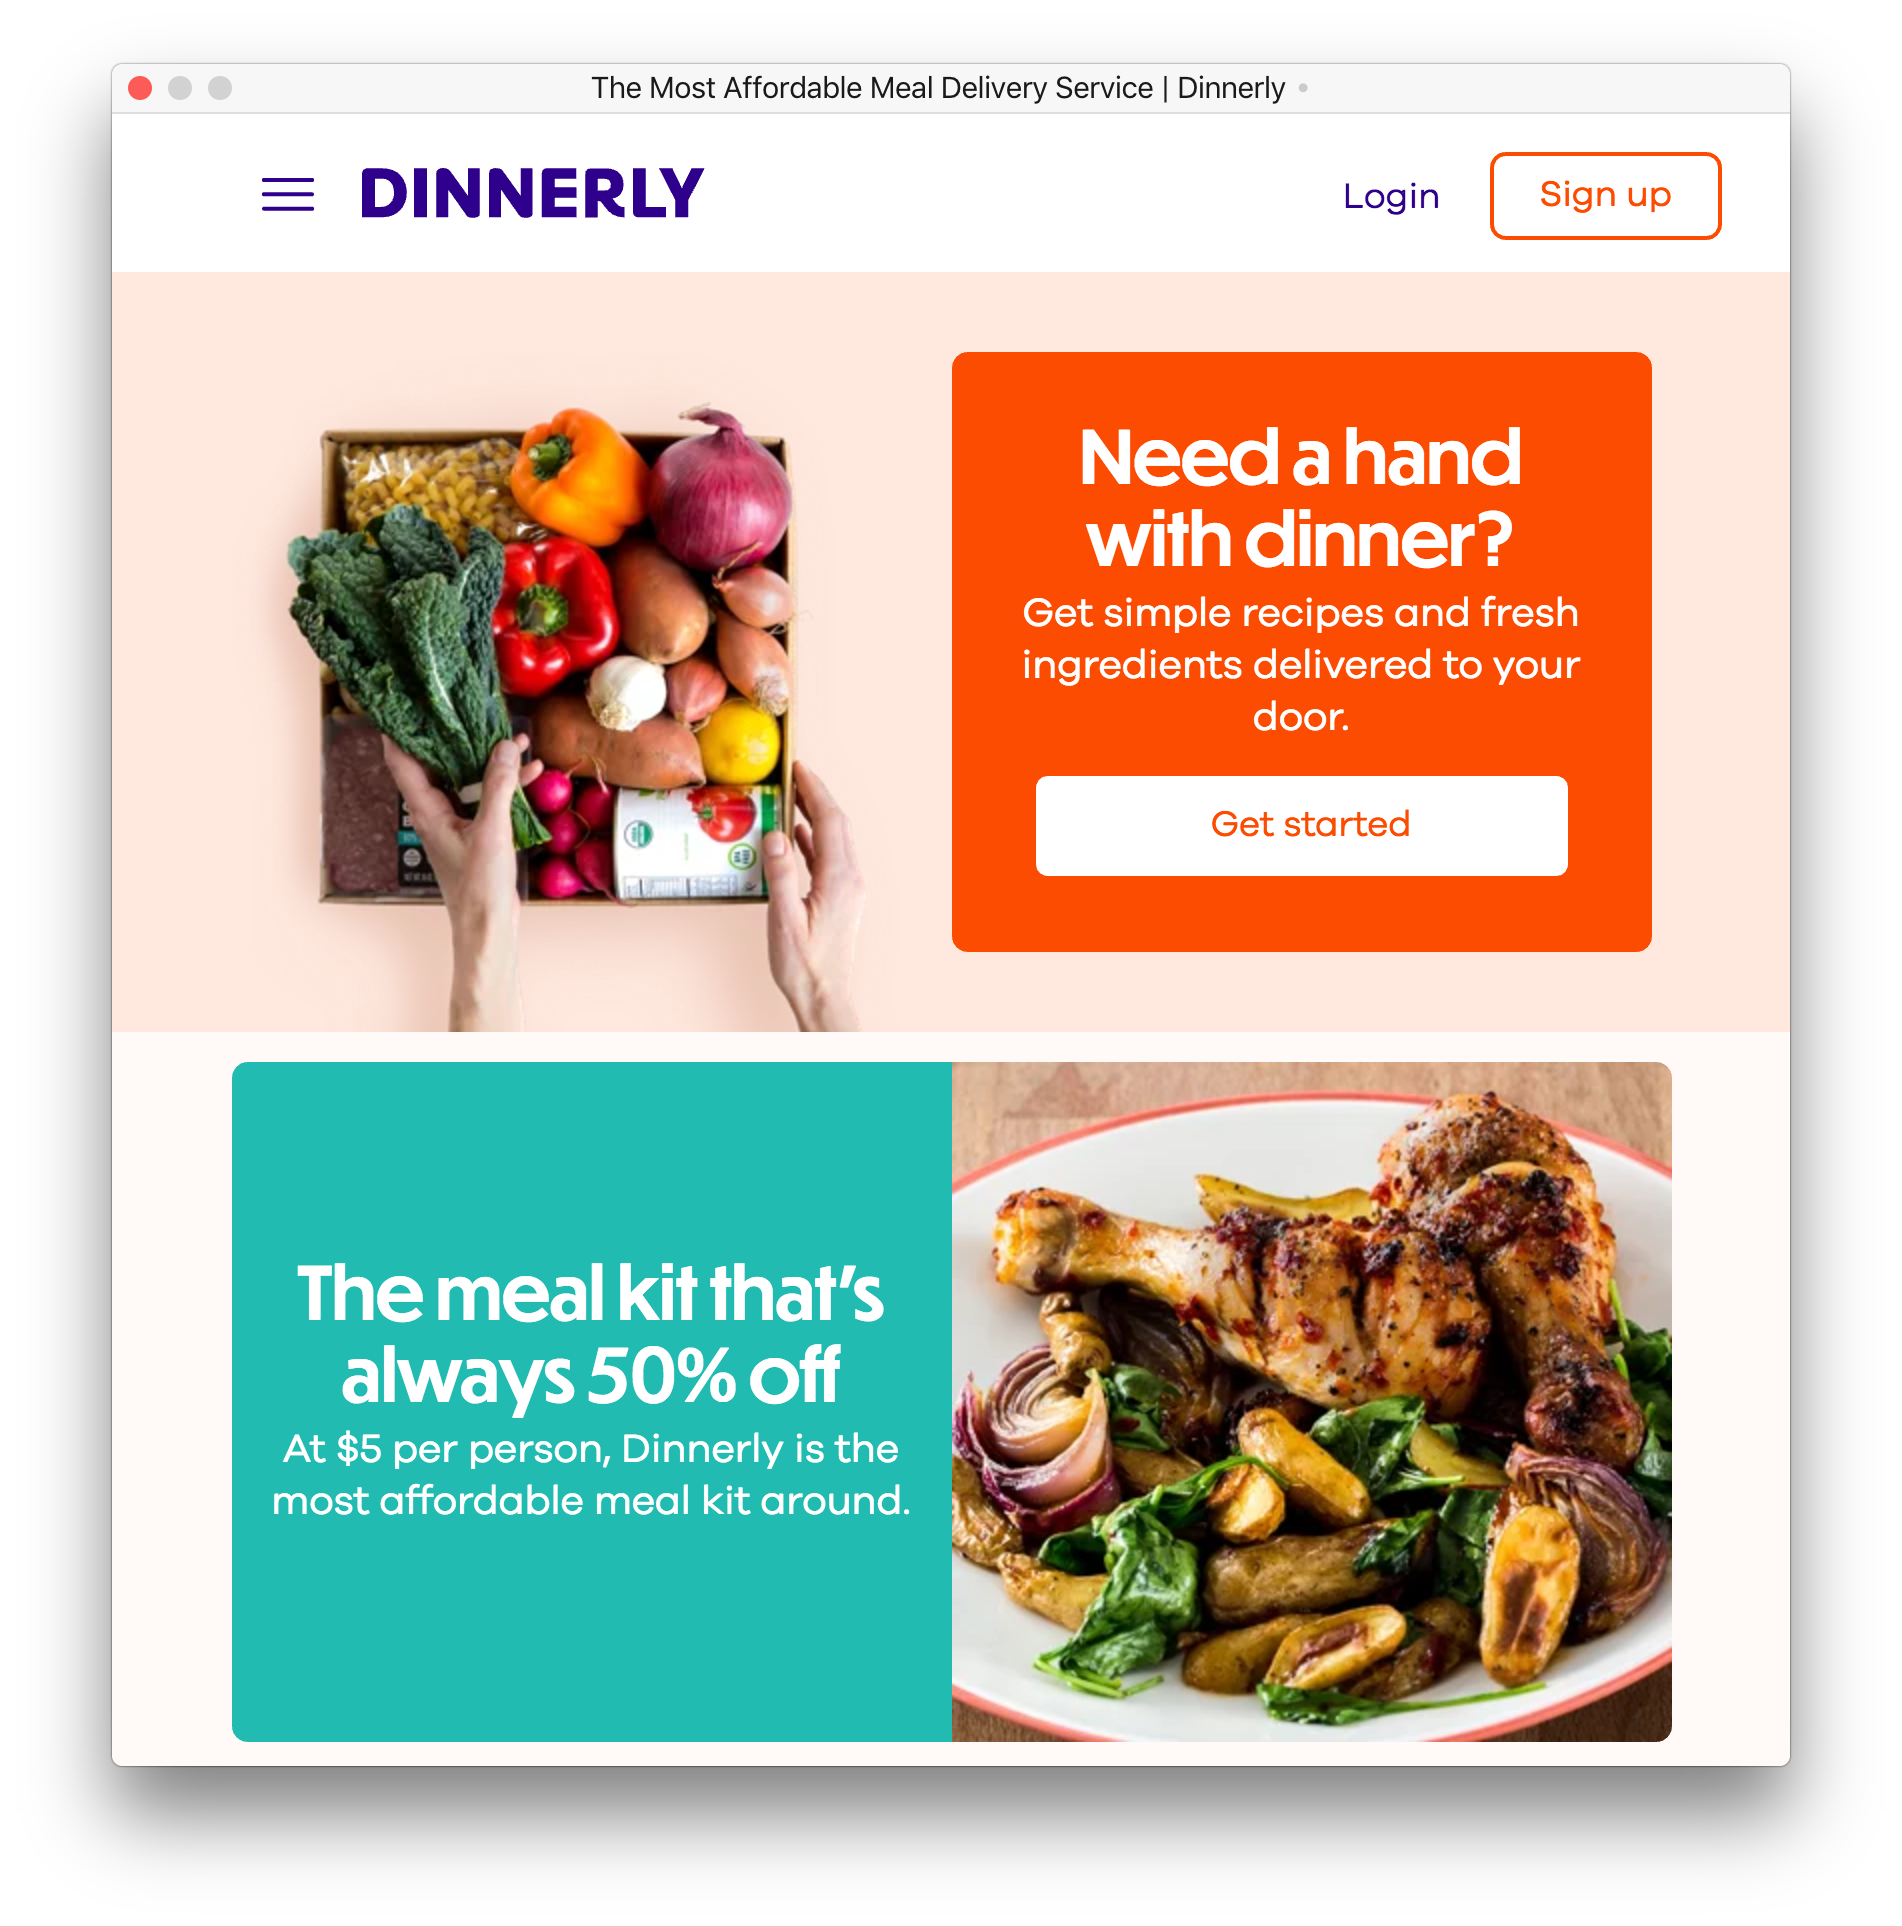Click the Sign up button
1902x1926 pixels.
(x=1605, y=195)
